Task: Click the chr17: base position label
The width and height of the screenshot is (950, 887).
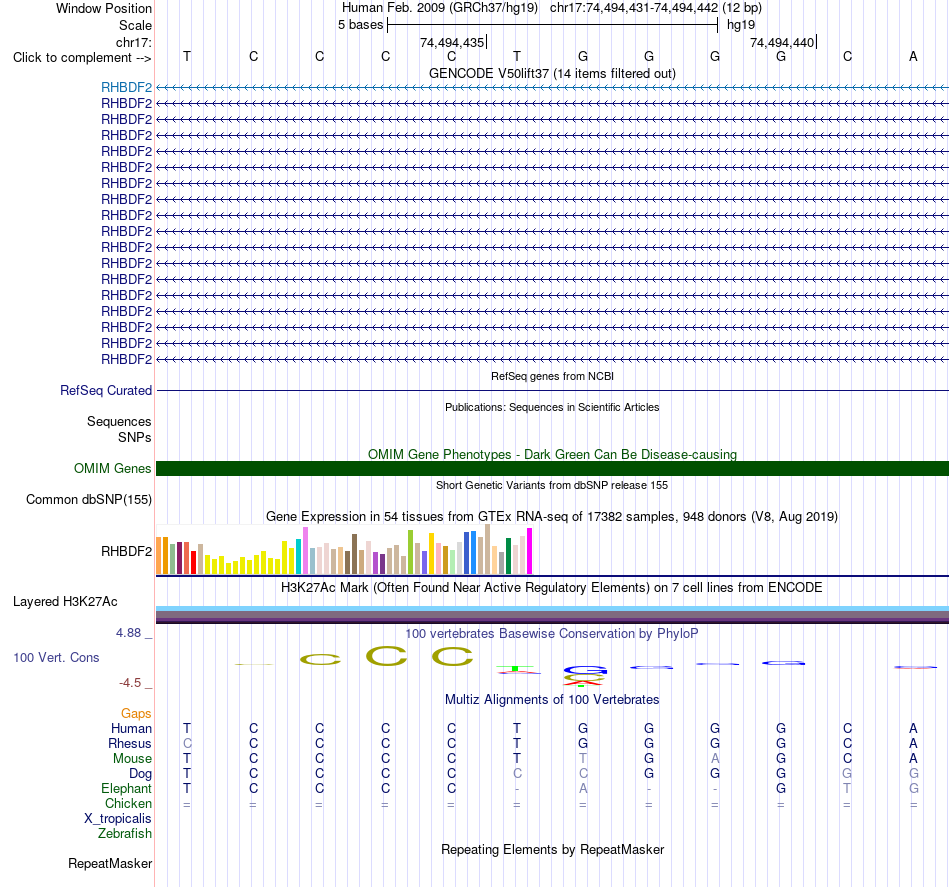Action: 133,42
